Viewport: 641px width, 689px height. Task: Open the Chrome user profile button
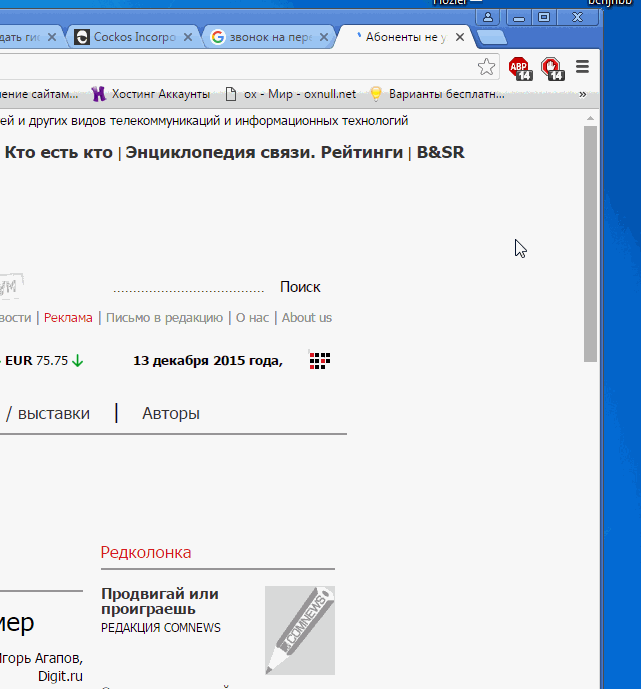[488, 17]
